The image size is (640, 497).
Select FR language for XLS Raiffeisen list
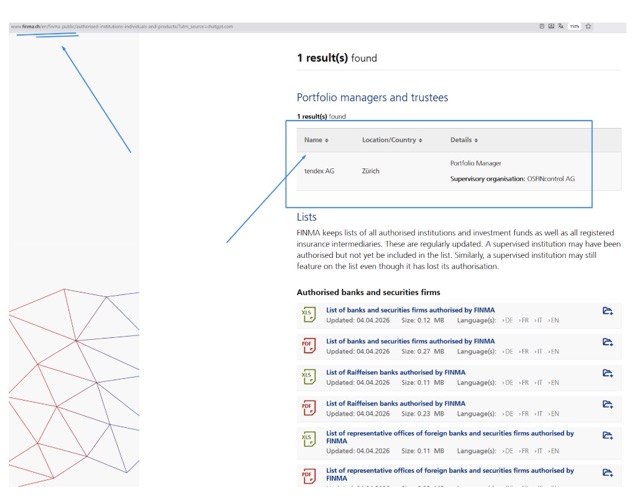click(524, 382)
